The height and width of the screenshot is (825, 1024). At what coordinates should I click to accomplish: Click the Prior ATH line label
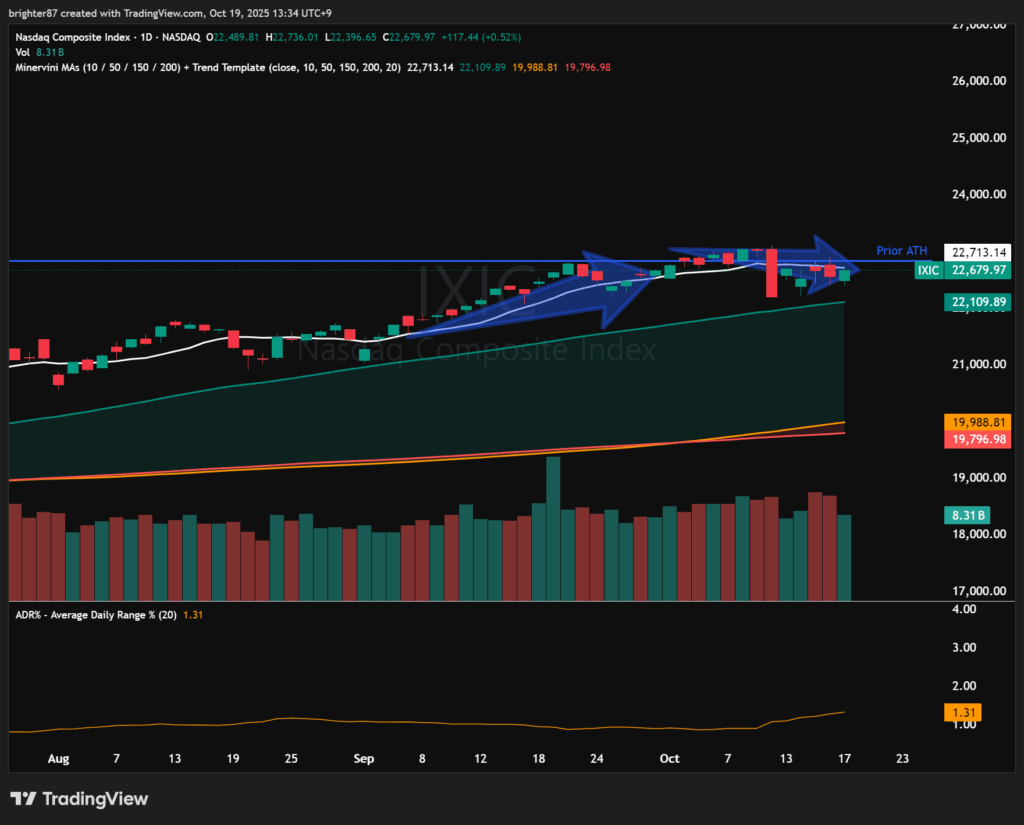[x=902, y=250]
